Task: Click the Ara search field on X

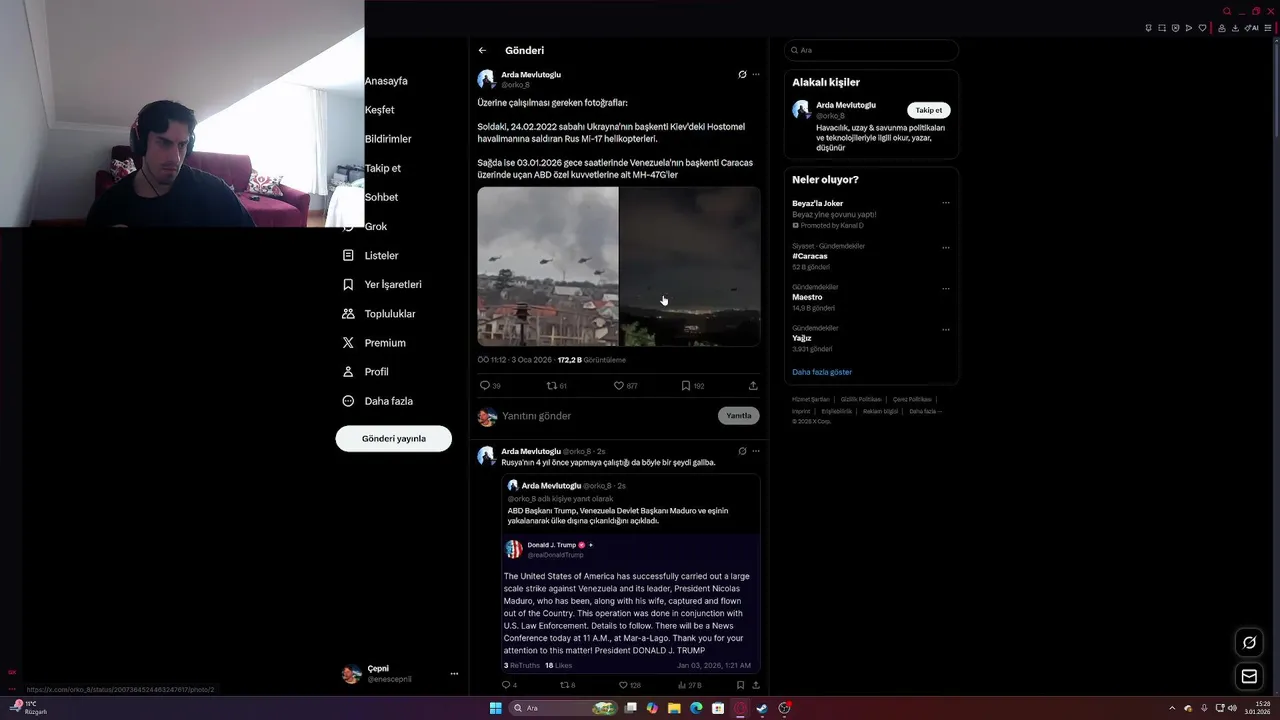Action: (871, 50)
